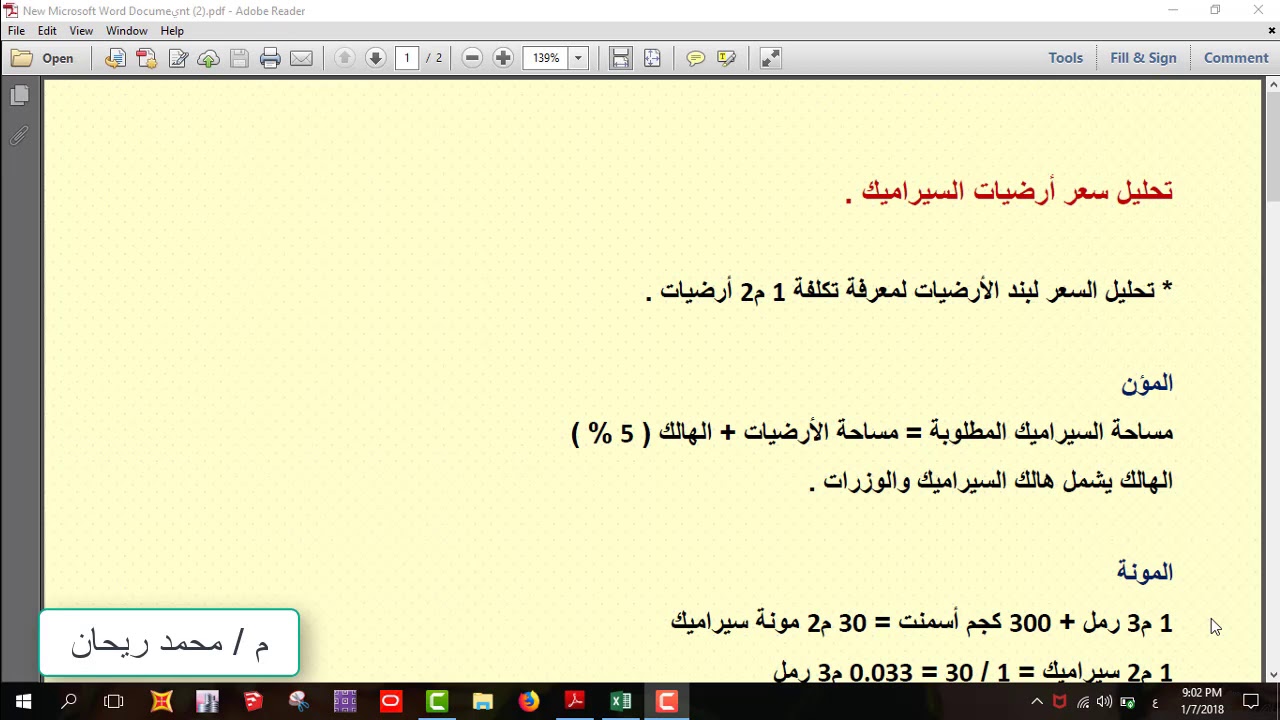1280x720 pixels.
Task: Click the scroll up arrow of document
Action: [x=1272, y=85]
